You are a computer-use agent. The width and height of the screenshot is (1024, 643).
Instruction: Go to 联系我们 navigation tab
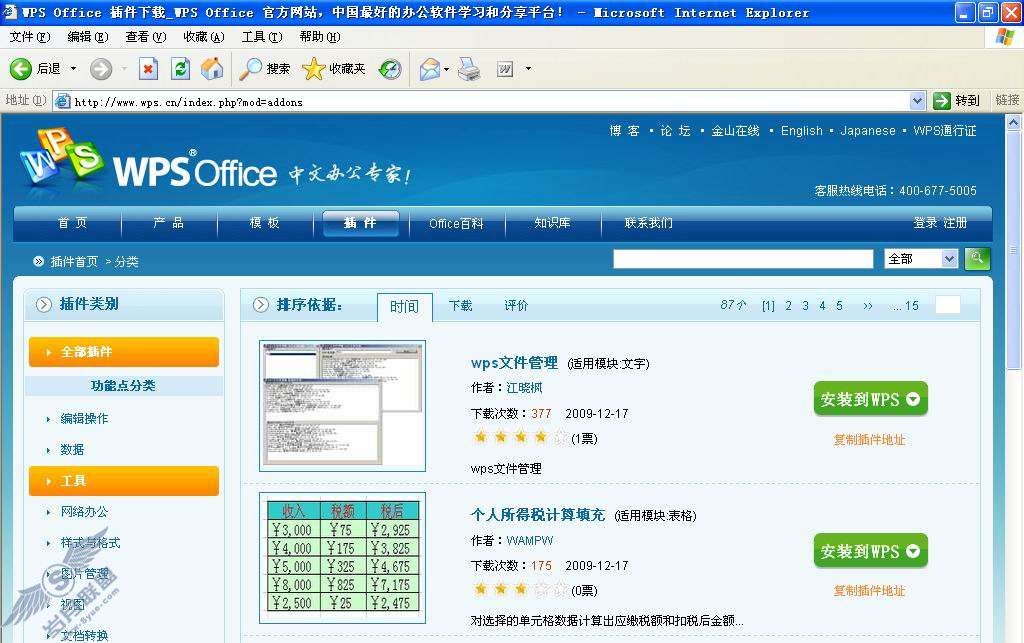648,223
